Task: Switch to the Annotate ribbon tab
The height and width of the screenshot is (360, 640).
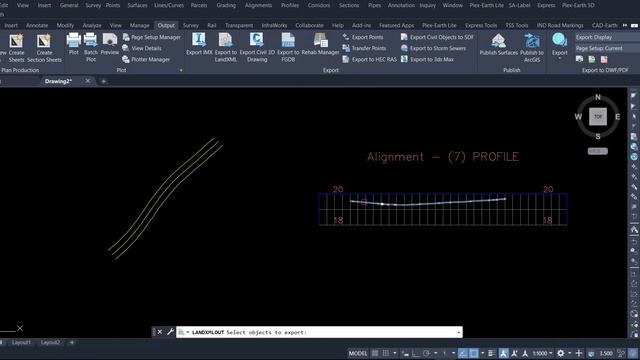Action: [x=37, y=25]
